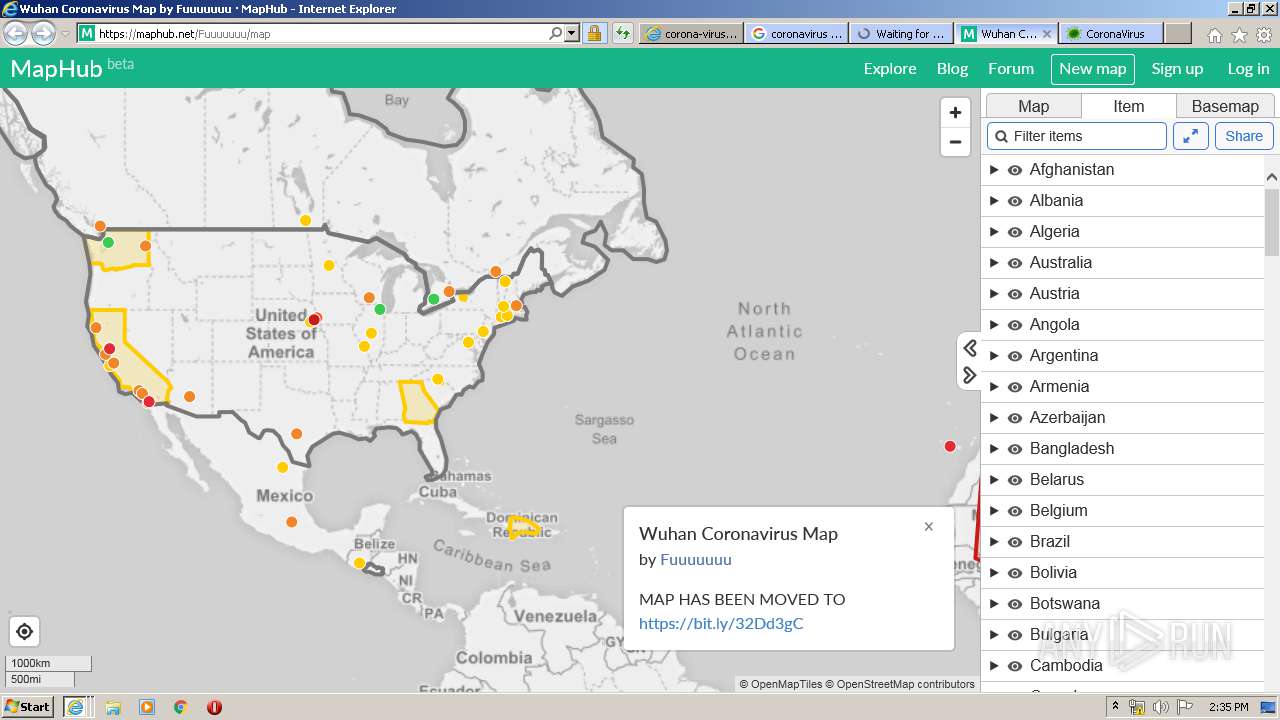Hide the Australia item
The width and height of the screenshot is (1280, 720).
1015,263
